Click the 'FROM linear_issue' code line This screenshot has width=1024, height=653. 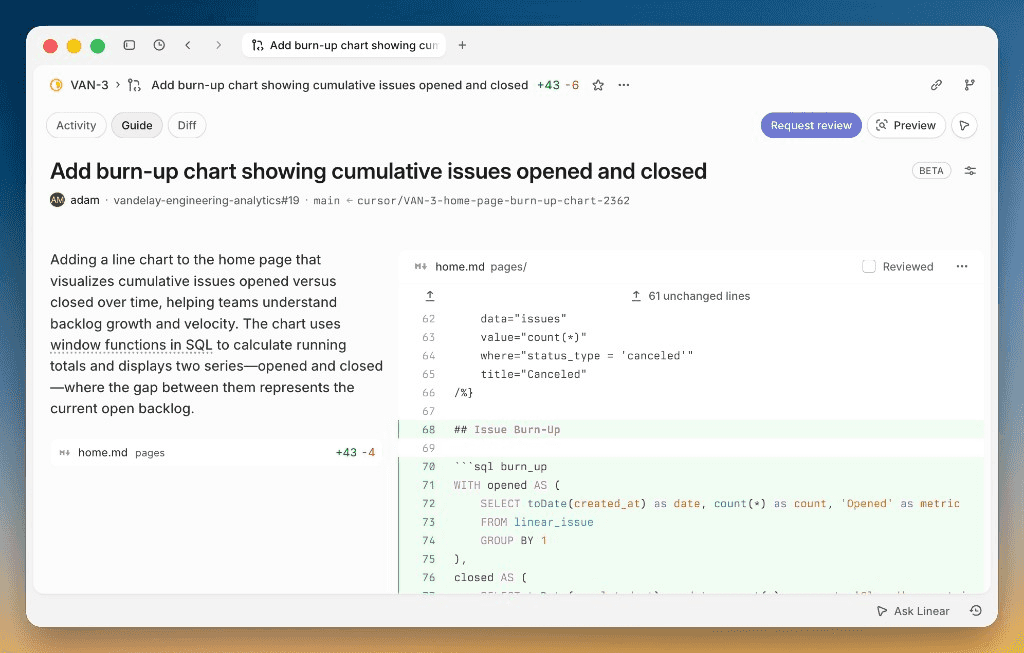coord(537,522)
